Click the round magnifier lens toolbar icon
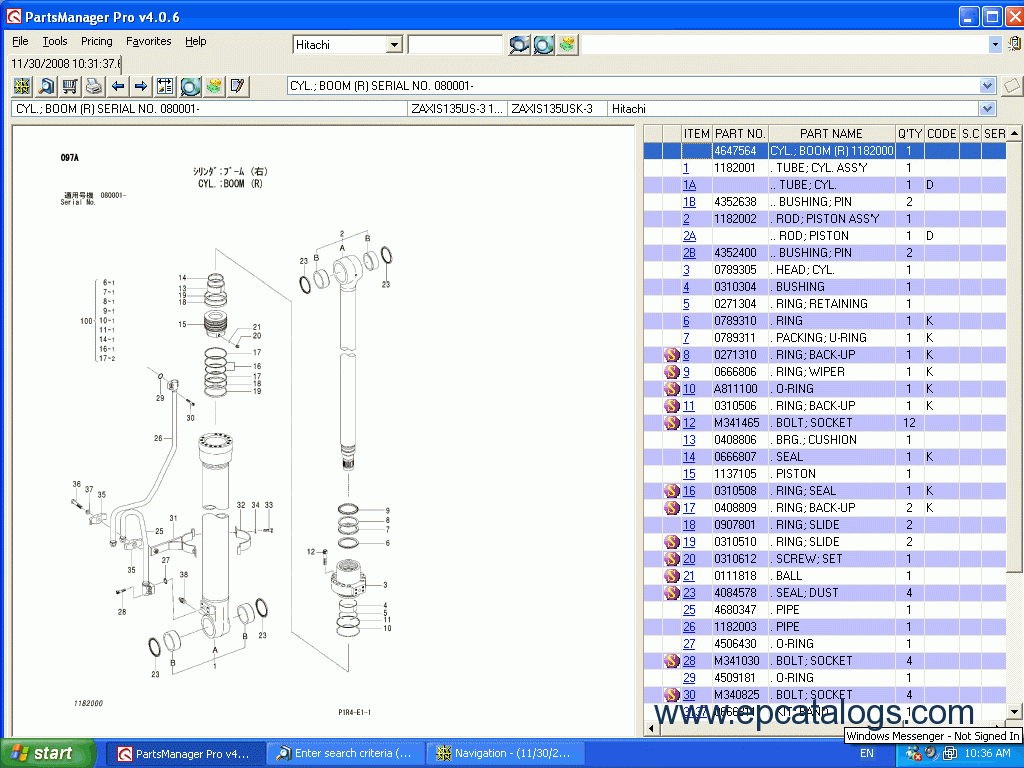Viewport: 1024px width, 768px height. [x=189, y=86]
